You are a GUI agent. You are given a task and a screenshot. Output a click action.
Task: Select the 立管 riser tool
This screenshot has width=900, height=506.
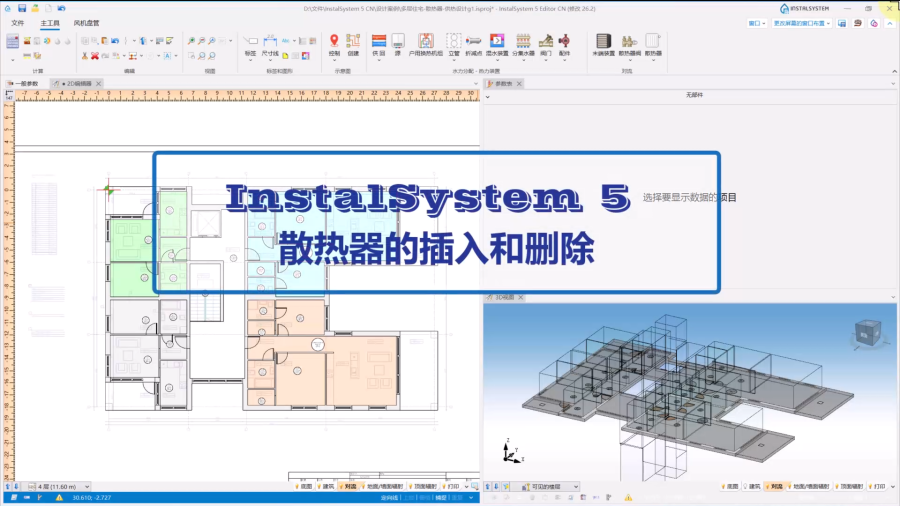454,45
